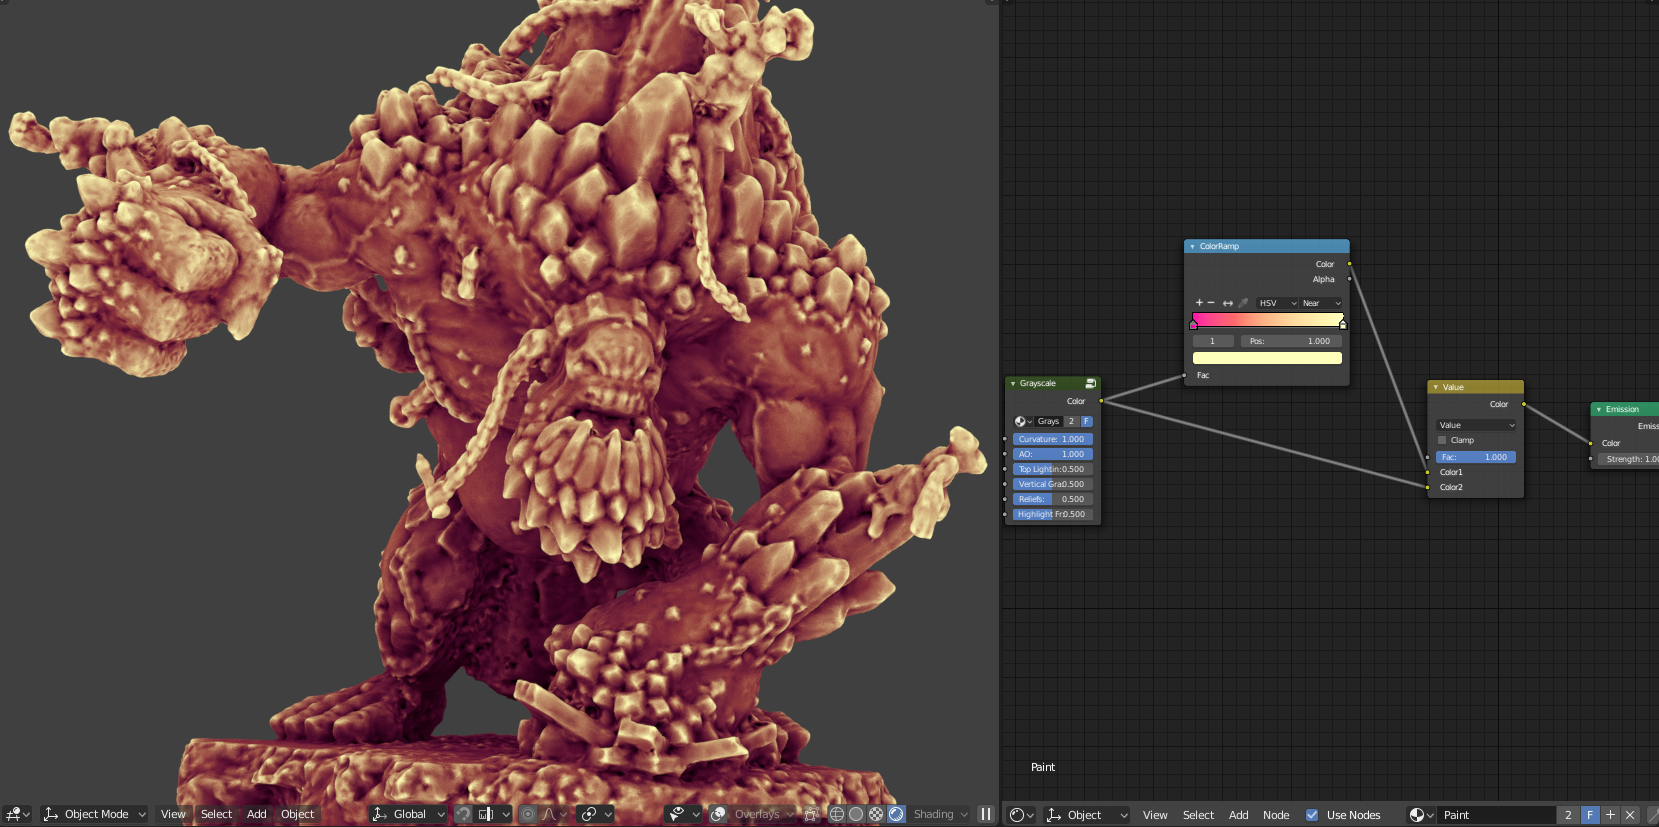Enable proportional editing circle icon

point(528,814)
